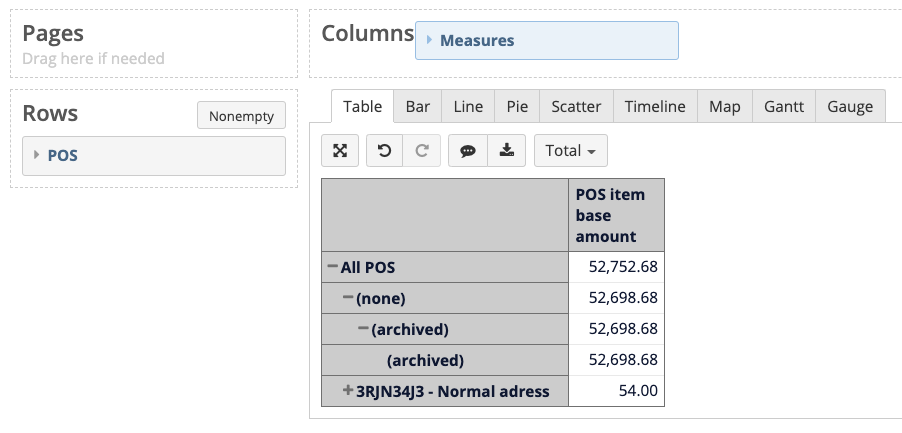This screenshot has height=433, width=902.
Task: Click the Measures dimension in Columns
Action: point(477,41)
